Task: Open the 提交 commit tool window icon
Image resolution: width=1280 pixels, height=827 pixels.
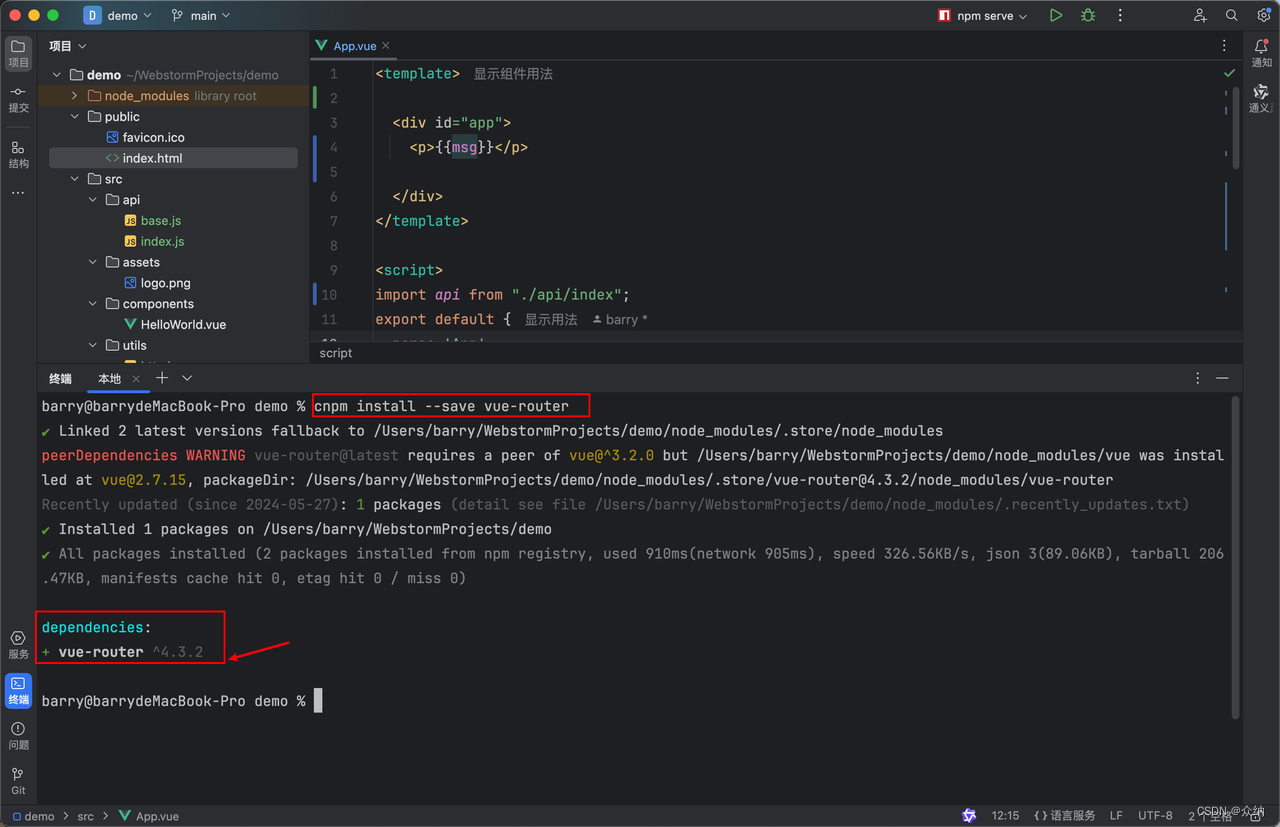Action: [18, 97]
